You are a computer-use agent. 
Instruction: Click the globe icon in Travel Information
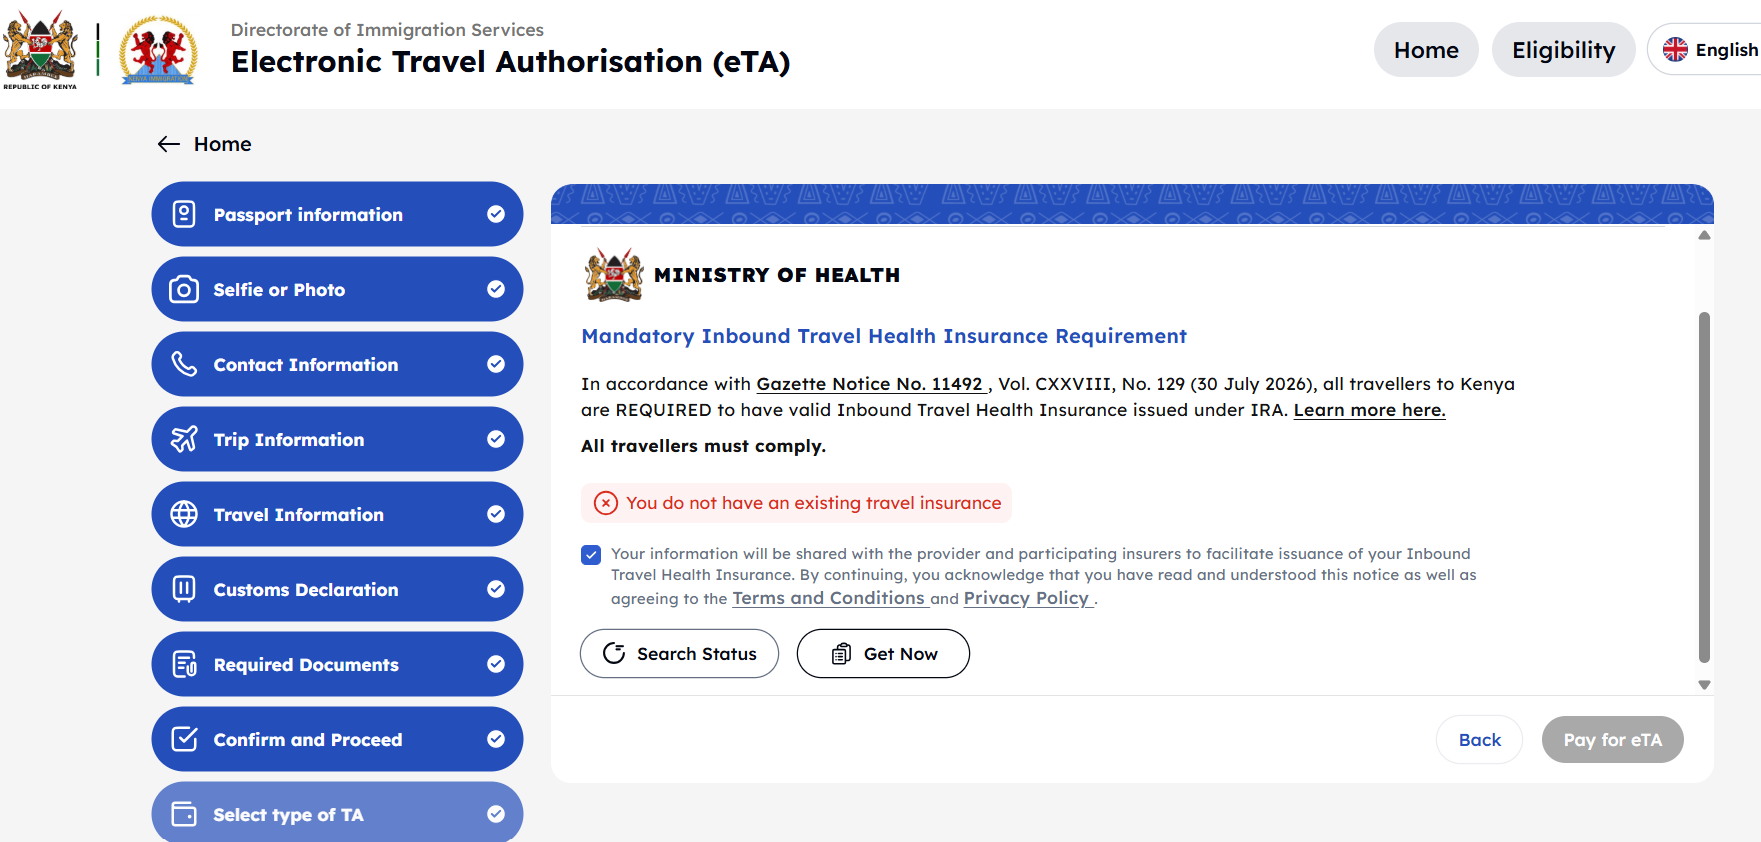point(184,514)
